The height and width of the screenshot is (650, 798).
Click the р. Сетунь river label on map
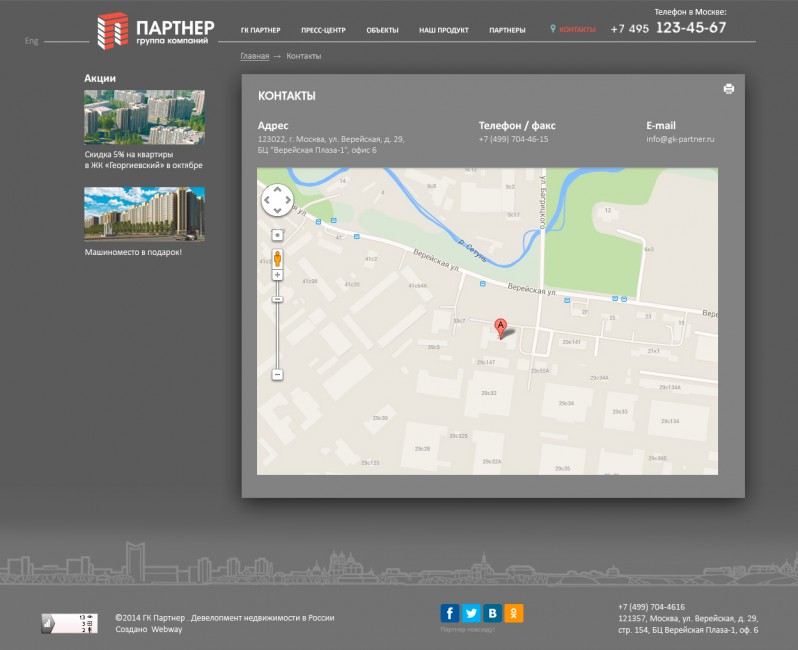(472, 250)
